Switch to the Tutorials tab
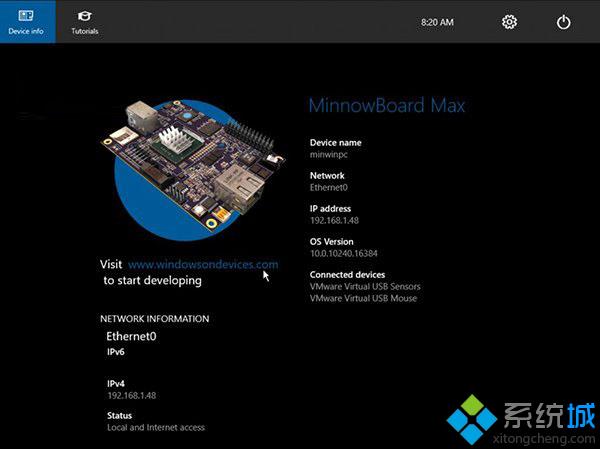The width and height of the screenshot is (600, 449). click(x=85, y=21)
